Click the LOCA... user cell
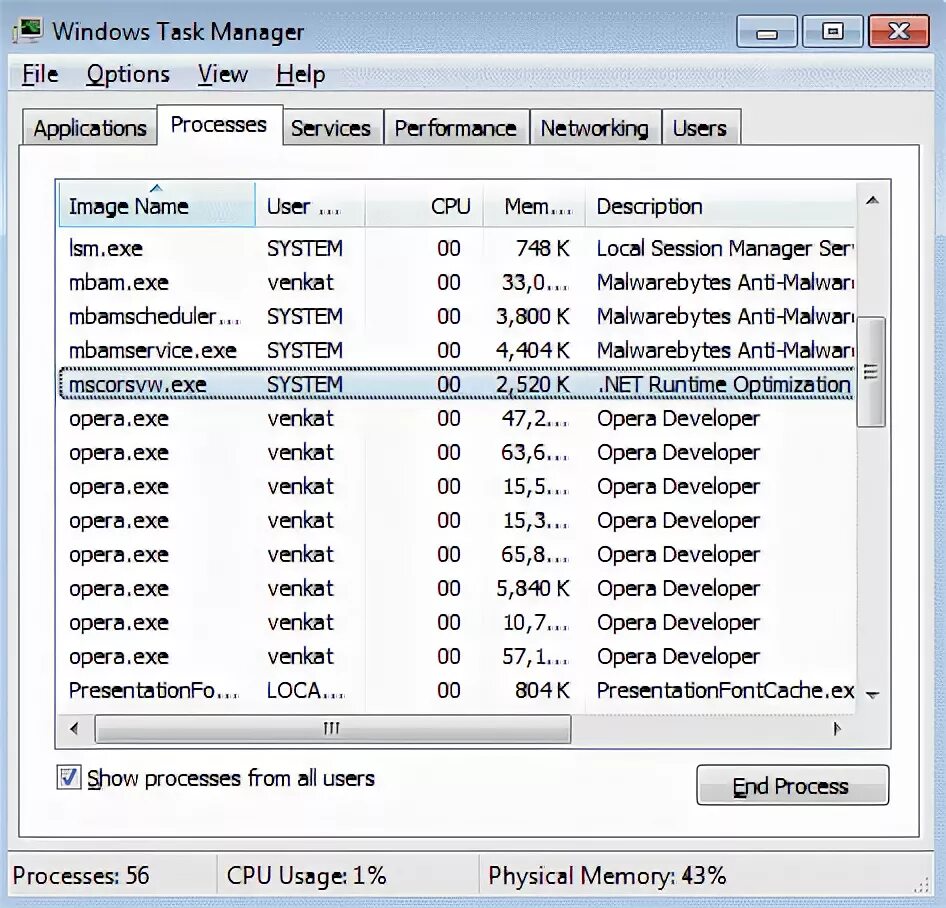 tap(305, 690)
